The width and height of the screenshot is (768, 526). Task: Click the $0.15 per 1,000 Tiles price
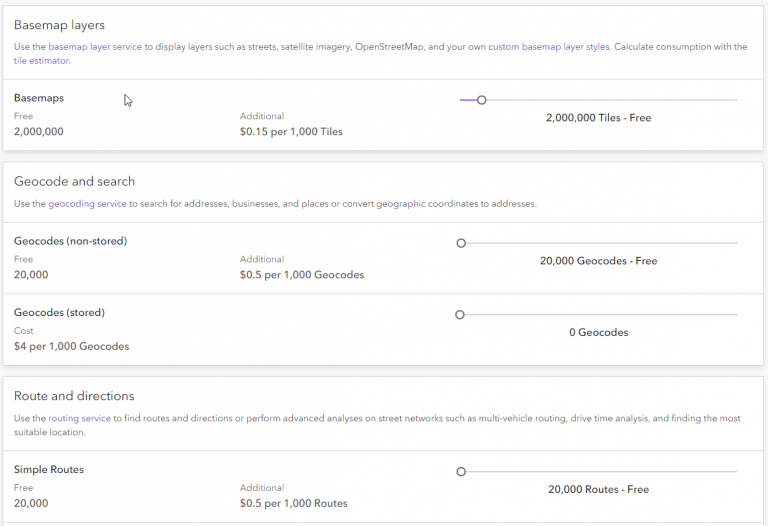tap(291, 132)
